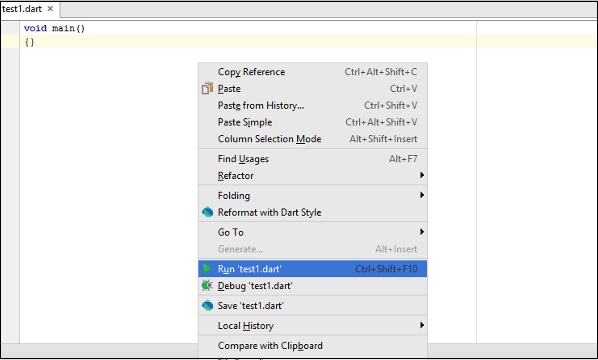Screen dimensions: 598x360
Task: Click the green Run arrow icon
Action: [207, 268]
